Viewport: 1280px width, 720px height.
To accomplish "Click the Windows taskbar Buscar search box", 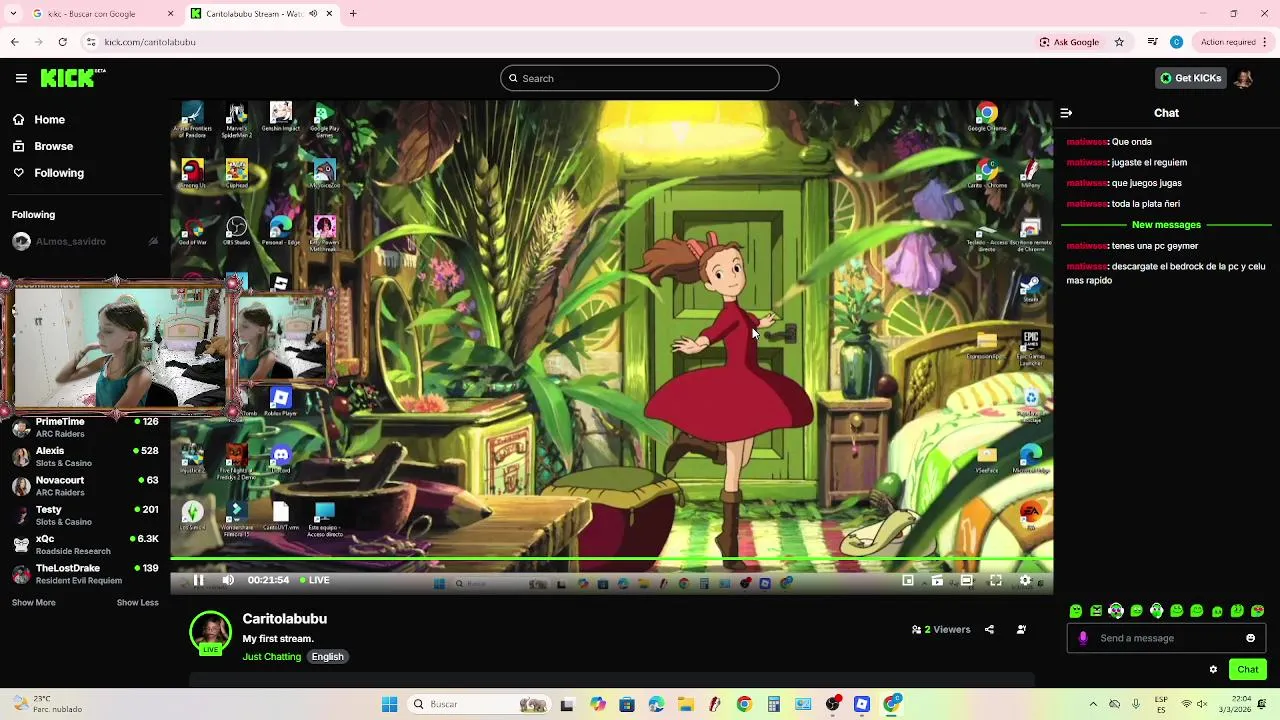I will [478, 704].
